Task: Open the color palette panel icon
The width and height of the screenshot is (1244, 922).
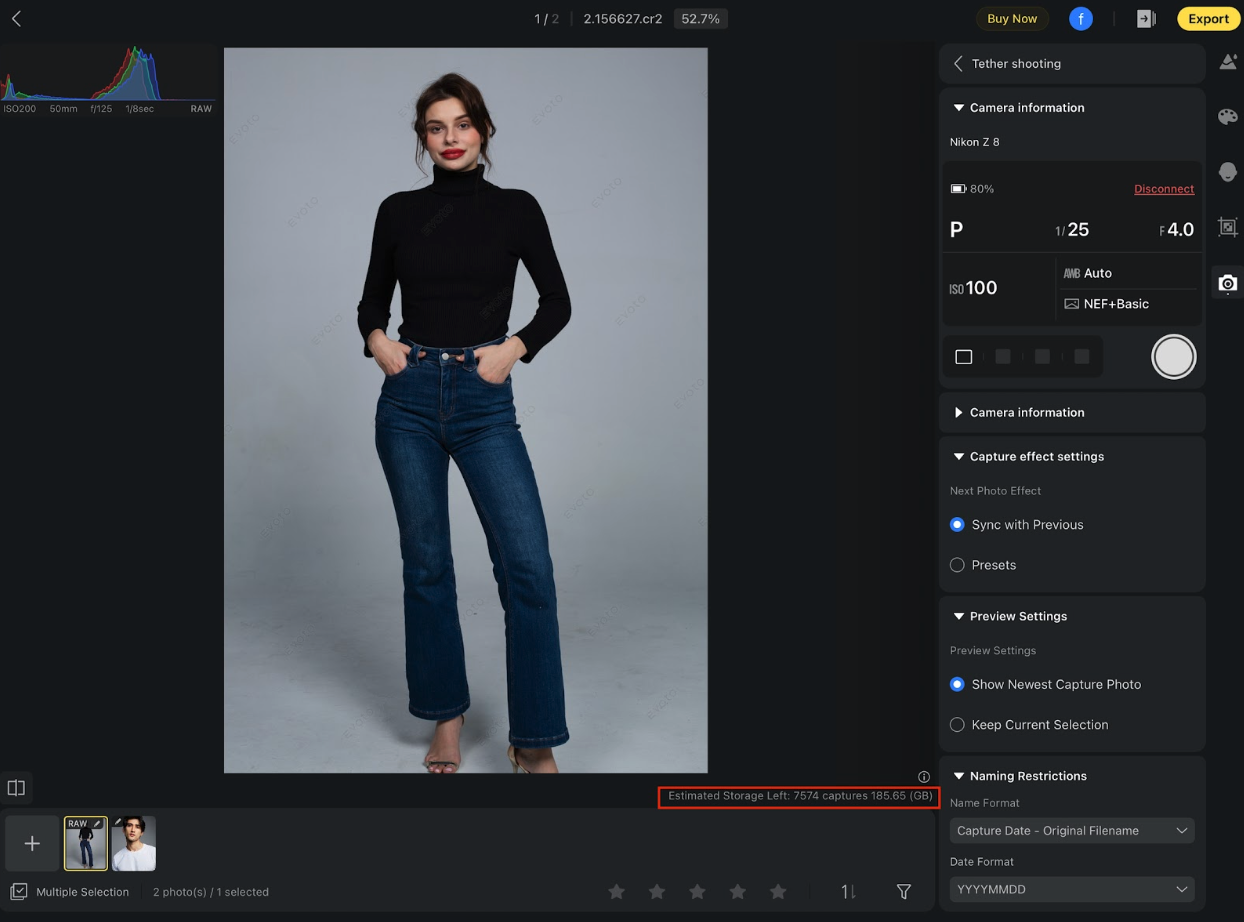Action: [x=1228, y=117]
